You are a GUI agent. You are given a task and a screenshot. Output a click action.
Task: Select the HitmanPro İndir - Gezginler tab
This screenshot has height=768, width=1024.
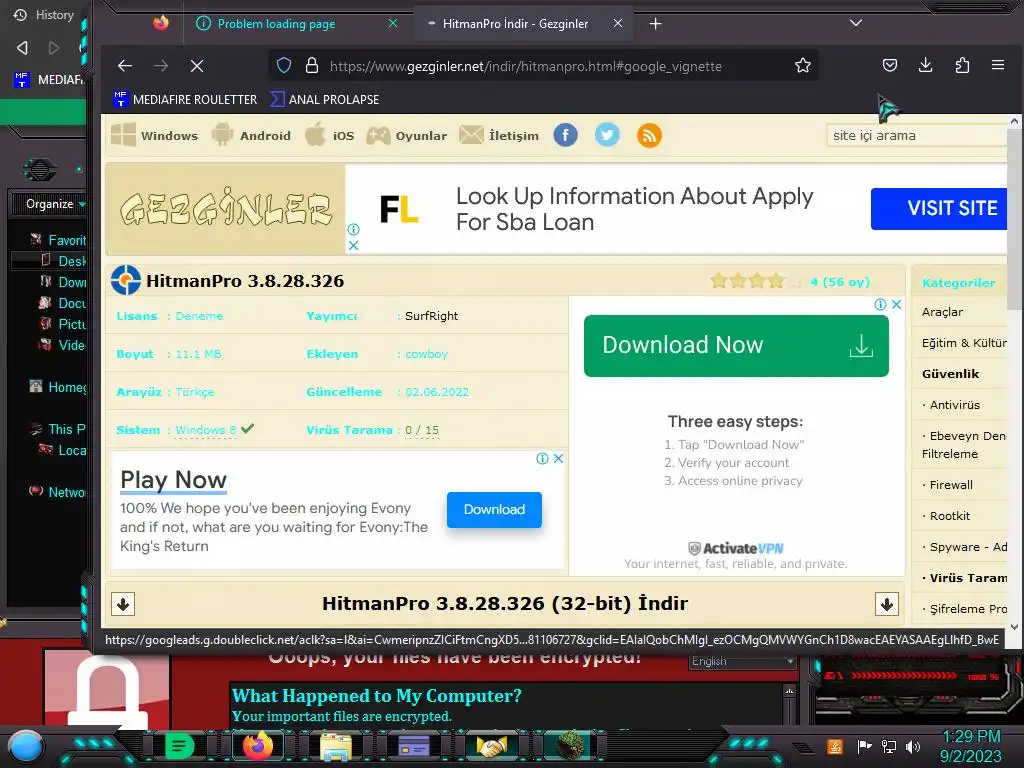pos(515,24)
